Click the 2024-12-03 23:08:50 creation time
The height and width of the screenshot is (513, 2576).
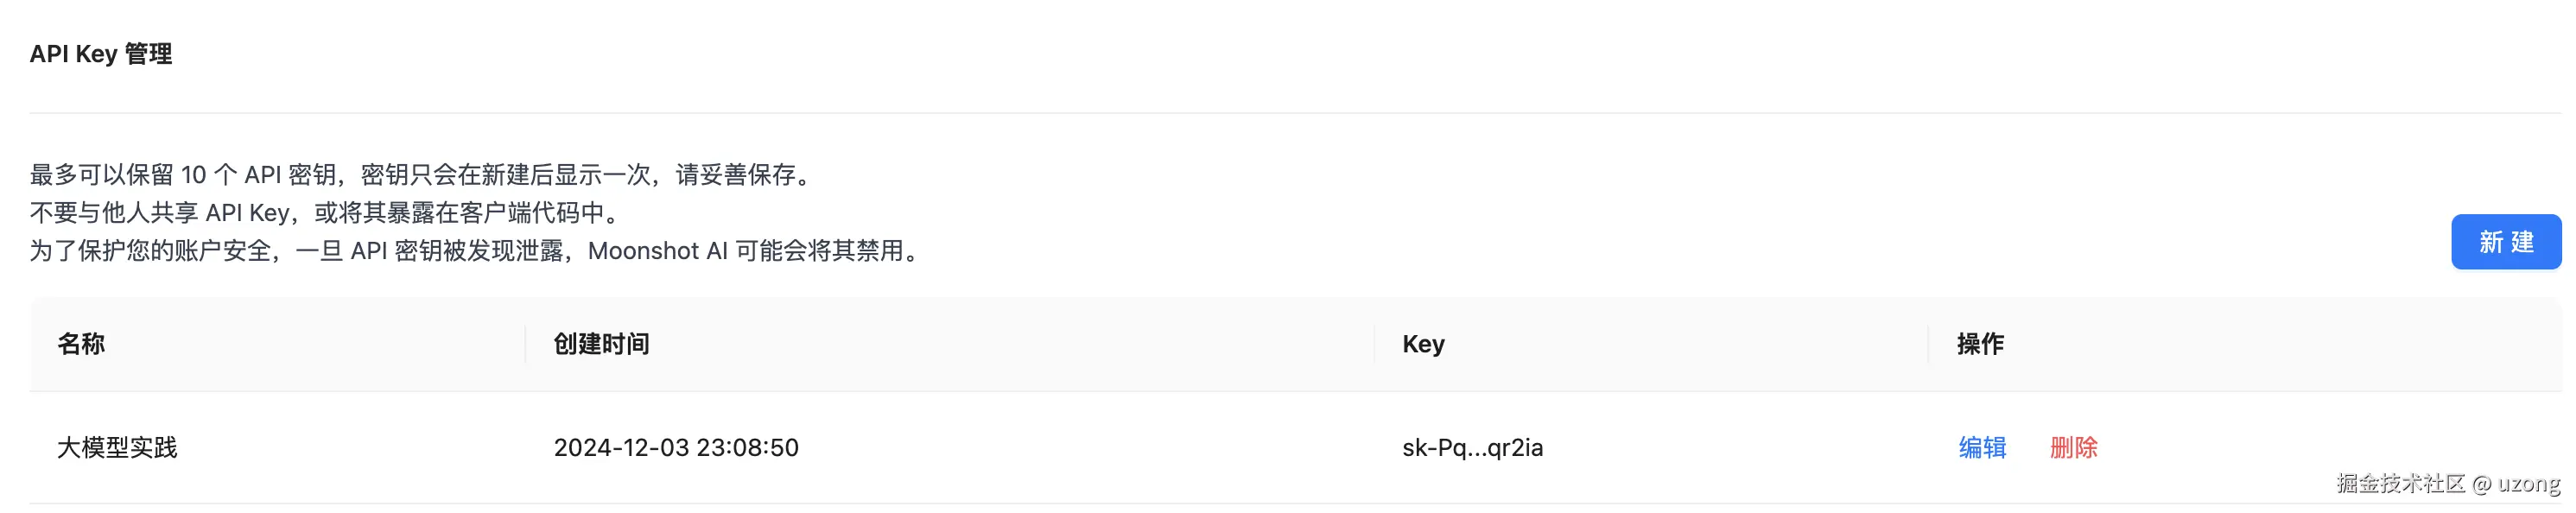(676, 447)
